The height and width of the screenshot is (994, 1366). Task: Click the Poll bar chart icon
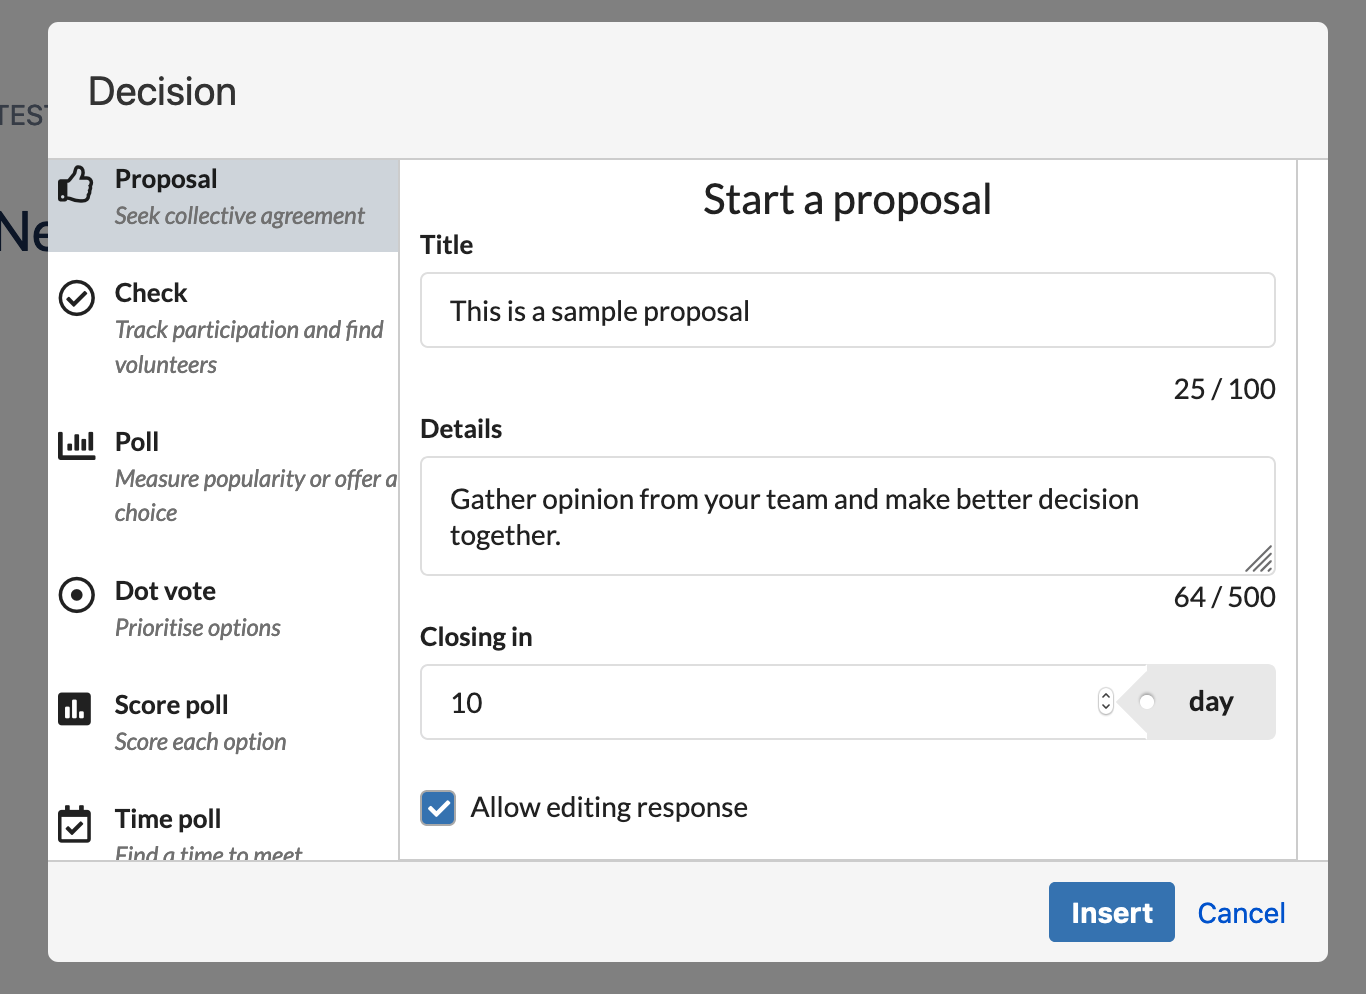pos(77,445)
